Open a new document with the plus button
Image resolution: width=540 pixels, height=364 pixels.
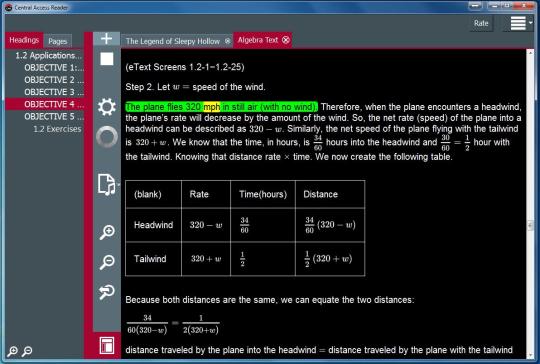tap(106, 39)
